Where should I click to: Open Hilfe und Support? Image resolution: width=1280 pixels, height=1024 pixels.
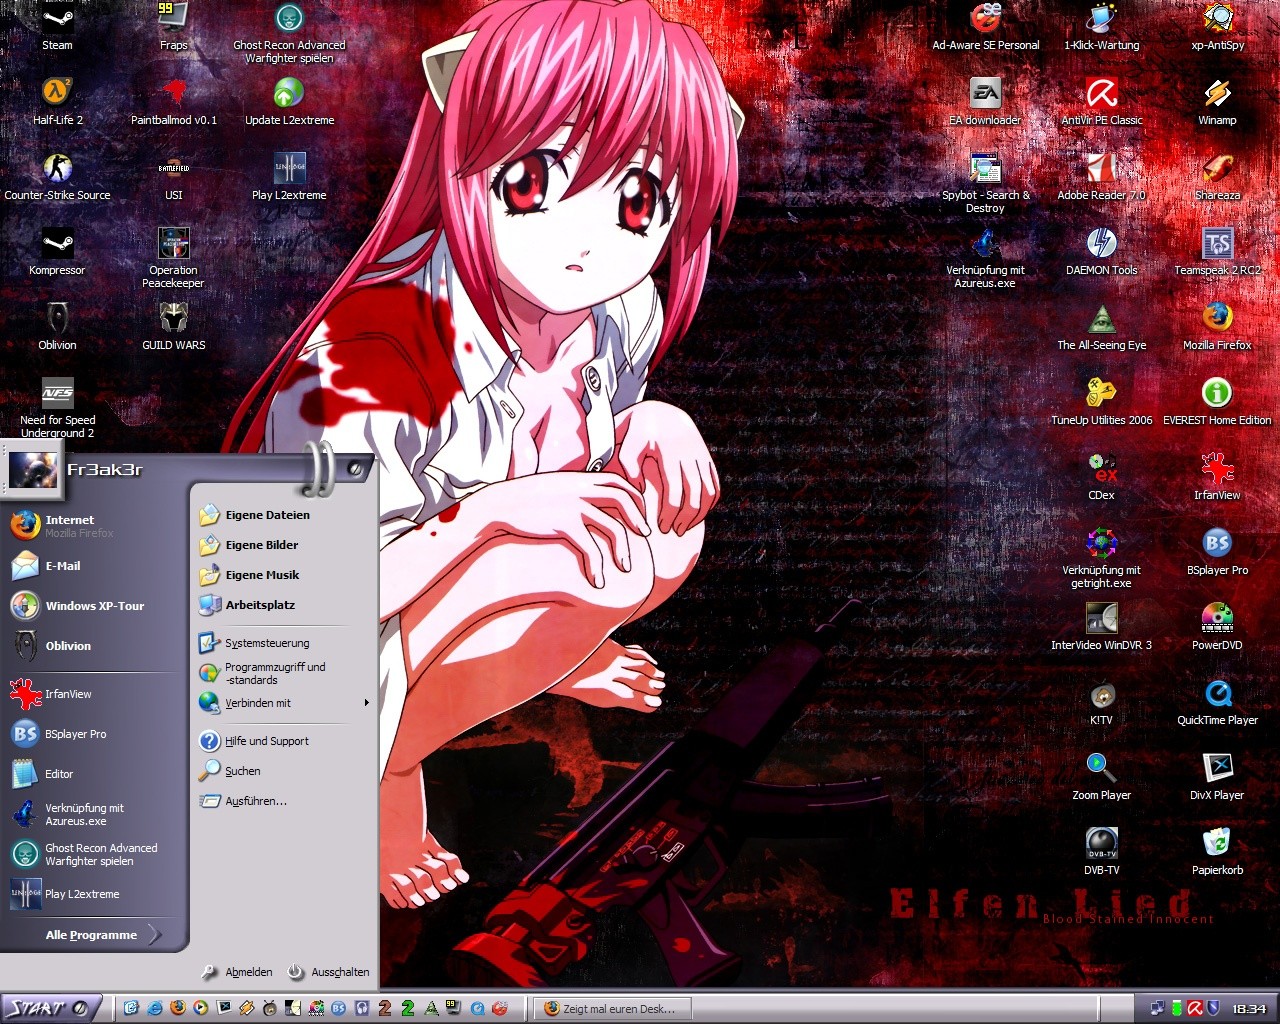(x=266, y=741)
